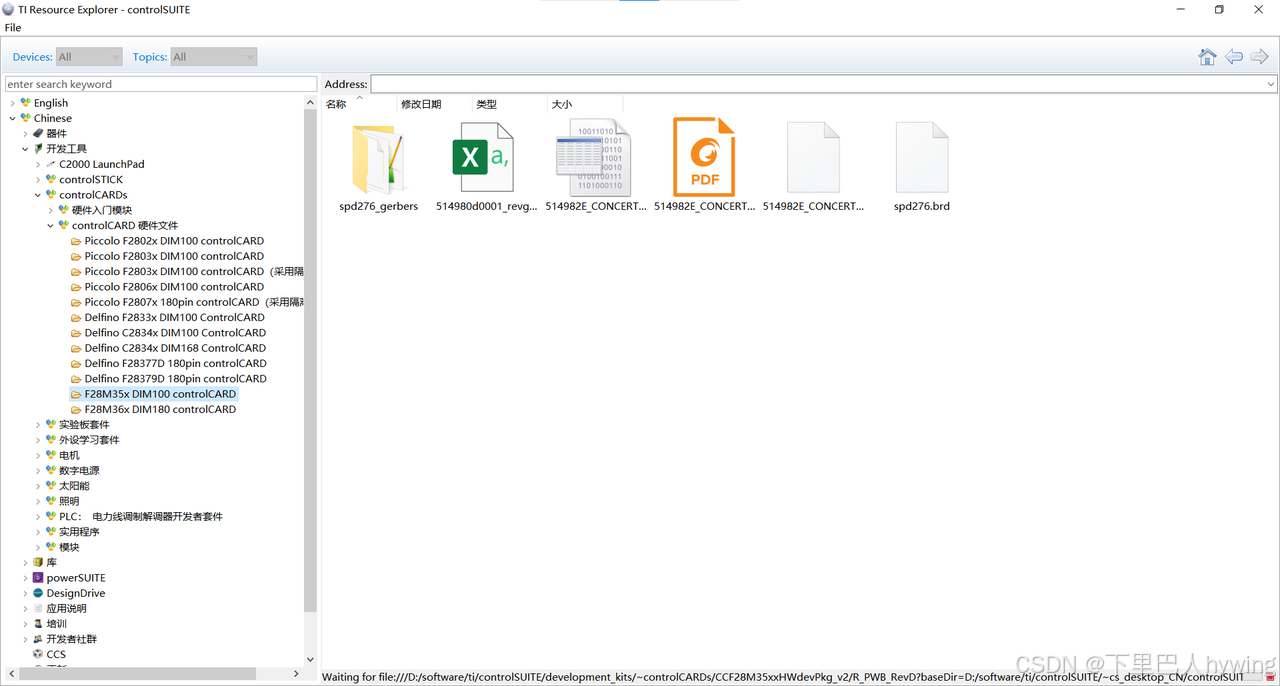Click the C2000 LaunchPad tree icon
Screen dimensions: 1280x686
51,164
